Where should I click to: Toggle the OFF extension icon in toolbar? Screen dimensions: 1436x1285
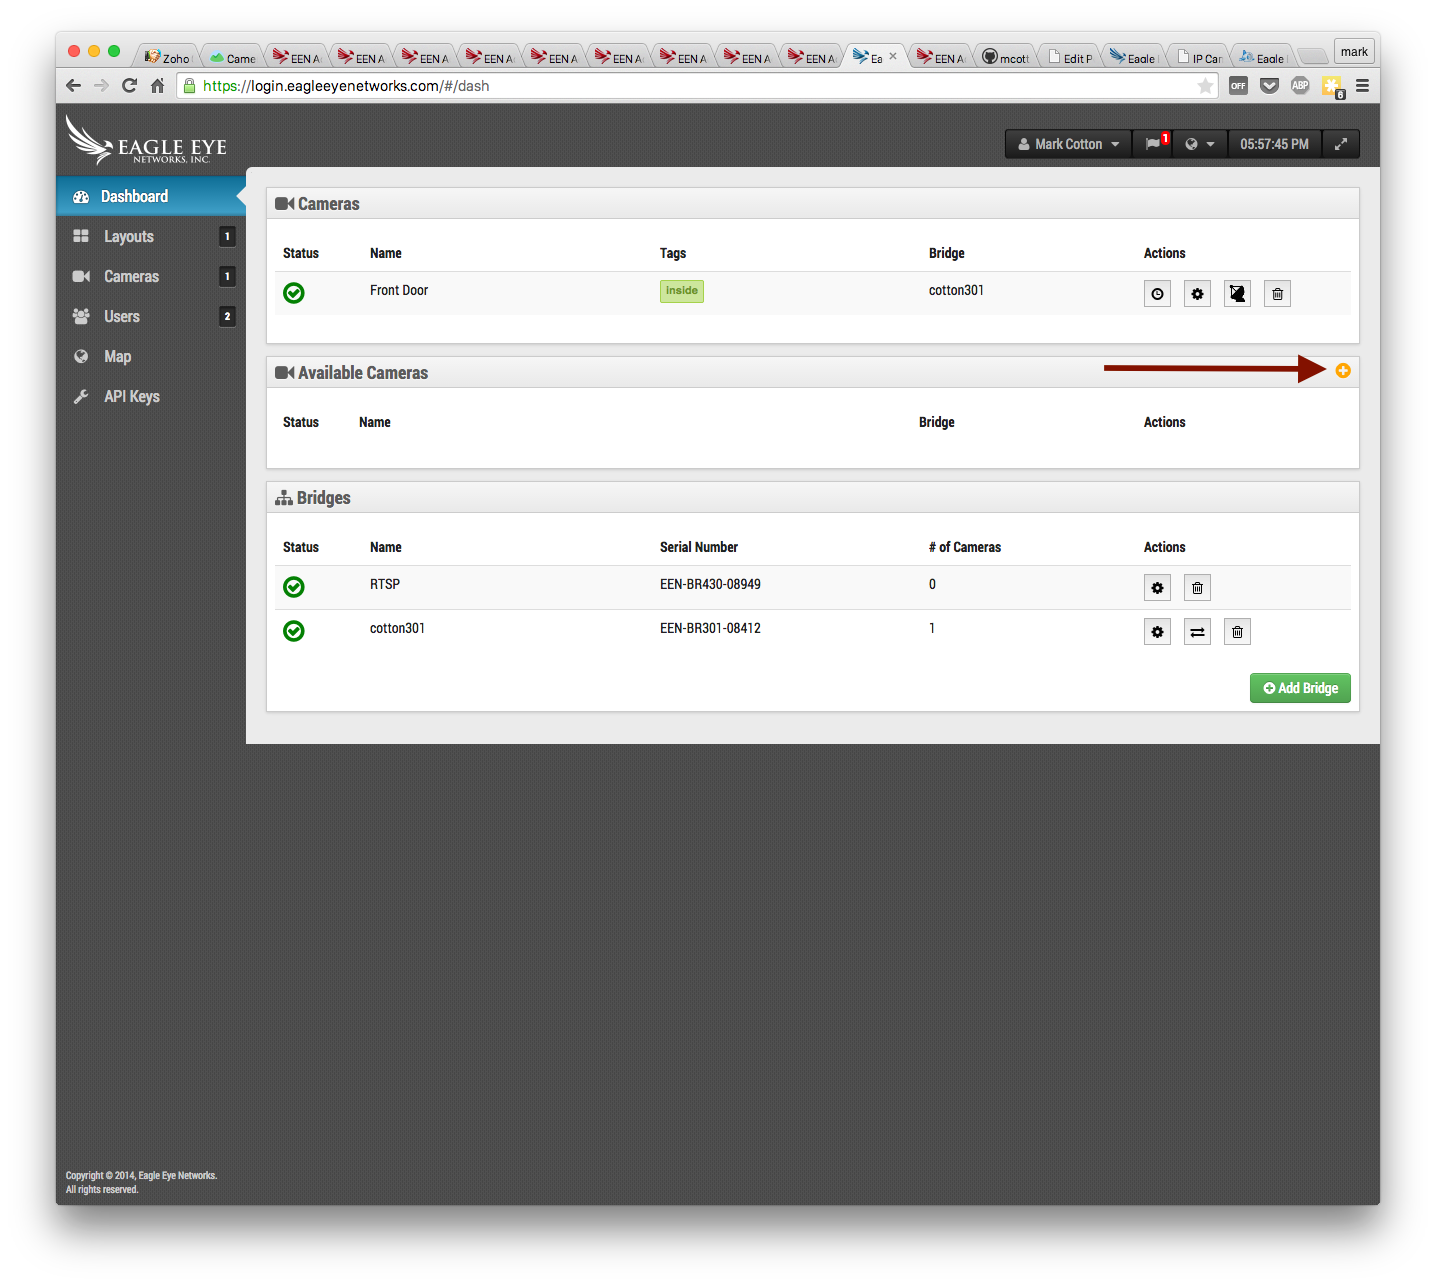coord(1238,86)
